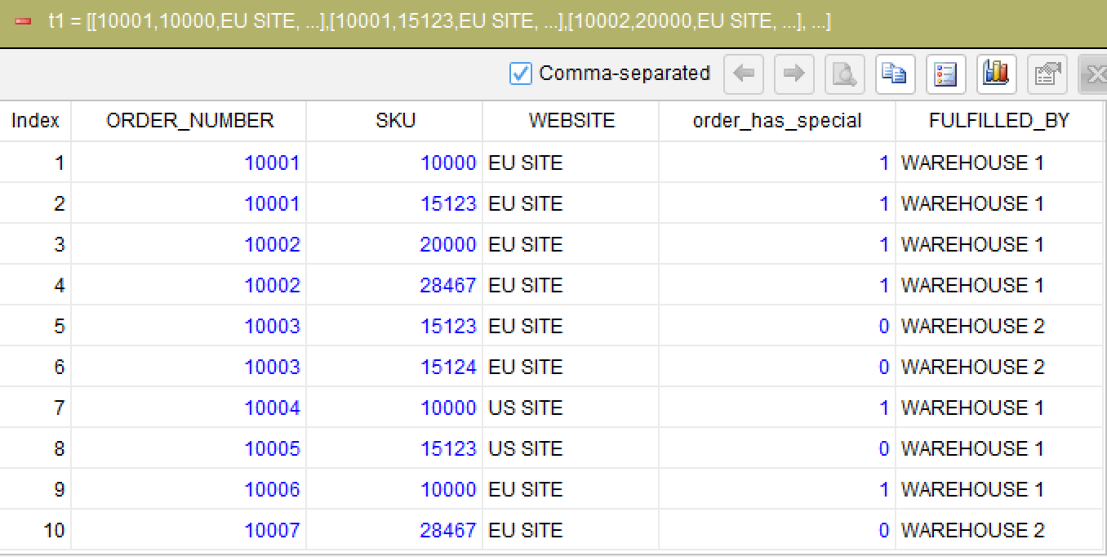Click the forward arrow toolbar icon

pos(794,73)
